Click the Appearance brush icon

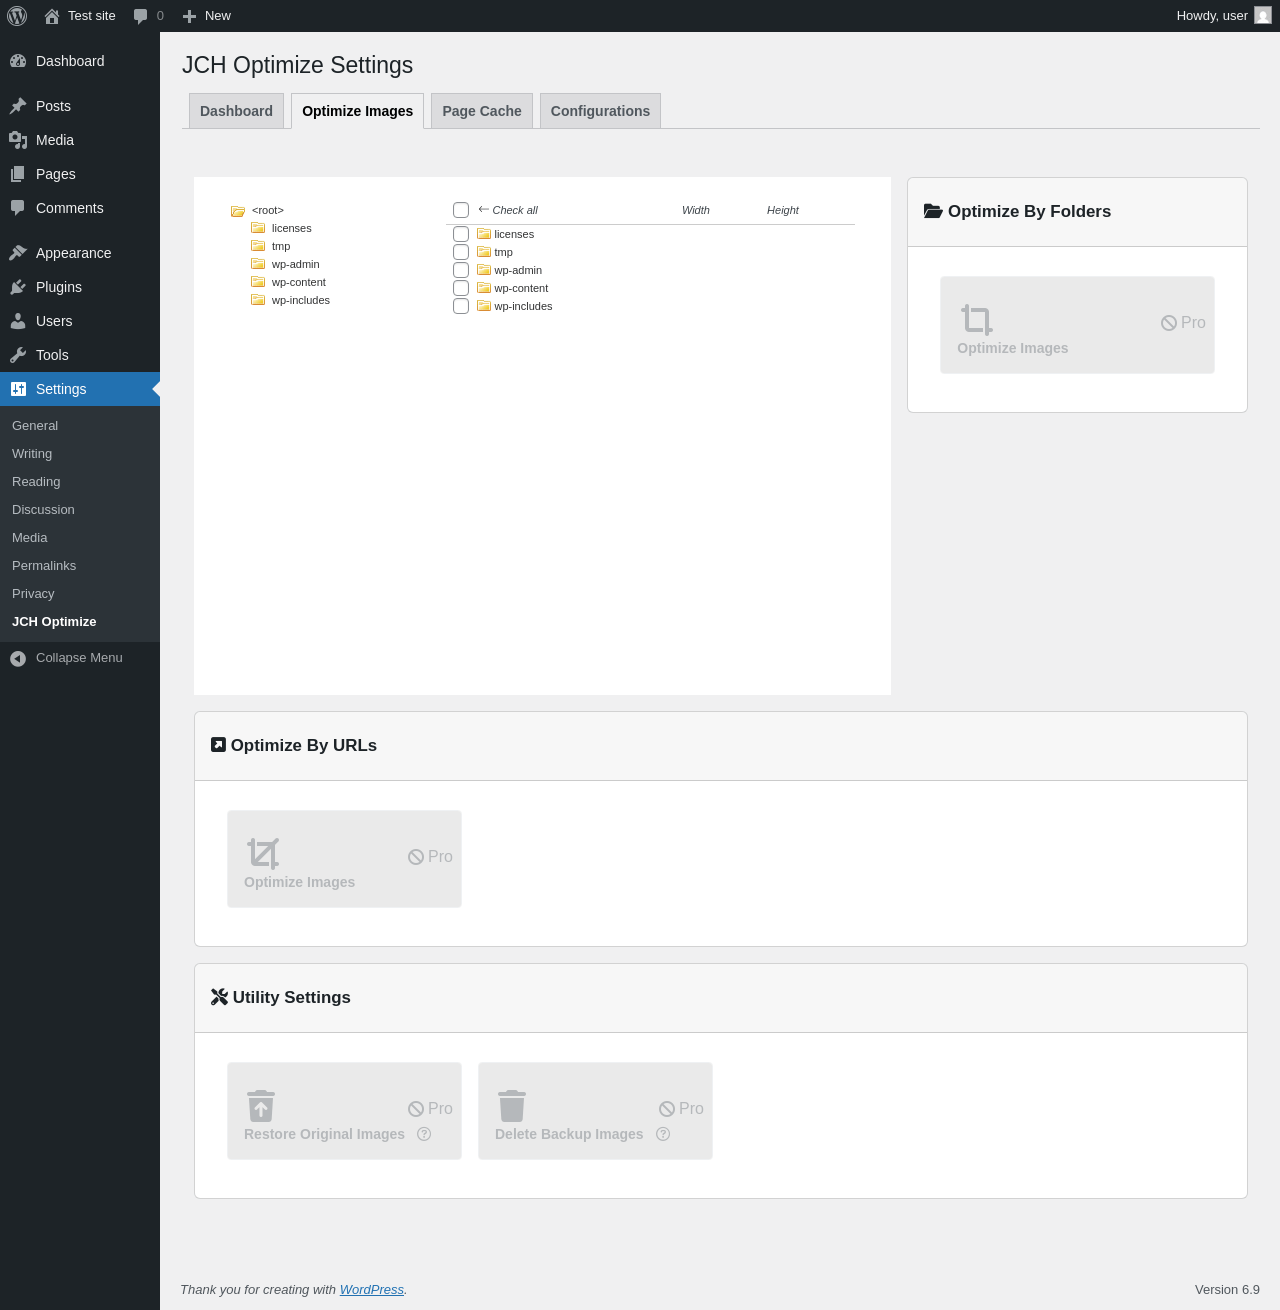18,253
